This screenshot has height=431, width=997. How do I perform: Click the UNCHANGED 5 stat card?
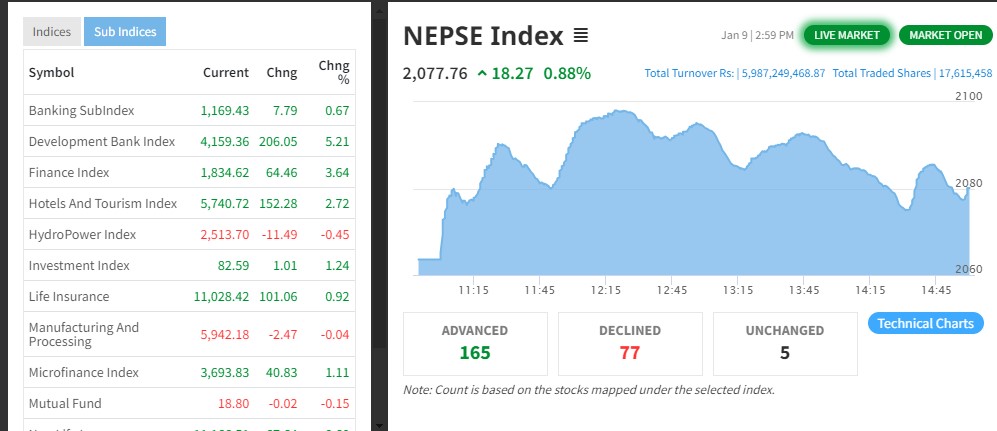point(784,341)
